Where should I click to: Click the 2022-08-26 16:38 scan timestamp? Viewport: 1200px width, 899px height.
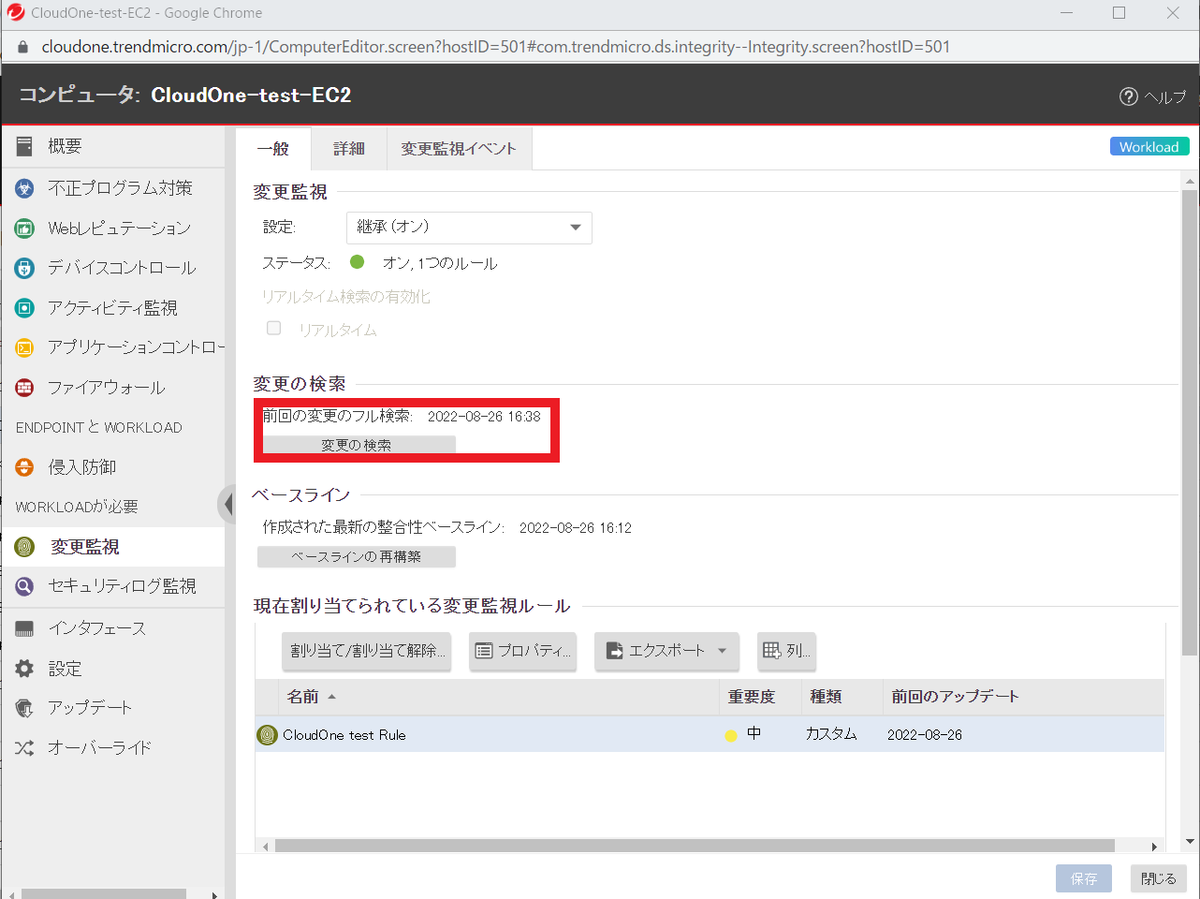point(484,417)
